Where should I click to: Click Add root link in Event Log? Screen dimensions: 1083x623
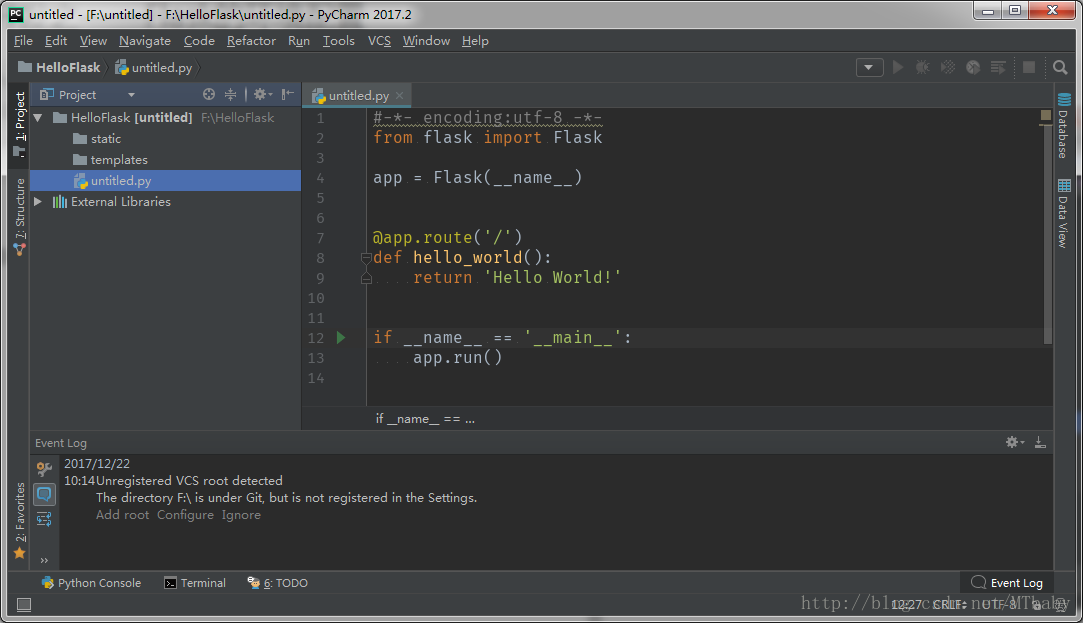(122, 515)
